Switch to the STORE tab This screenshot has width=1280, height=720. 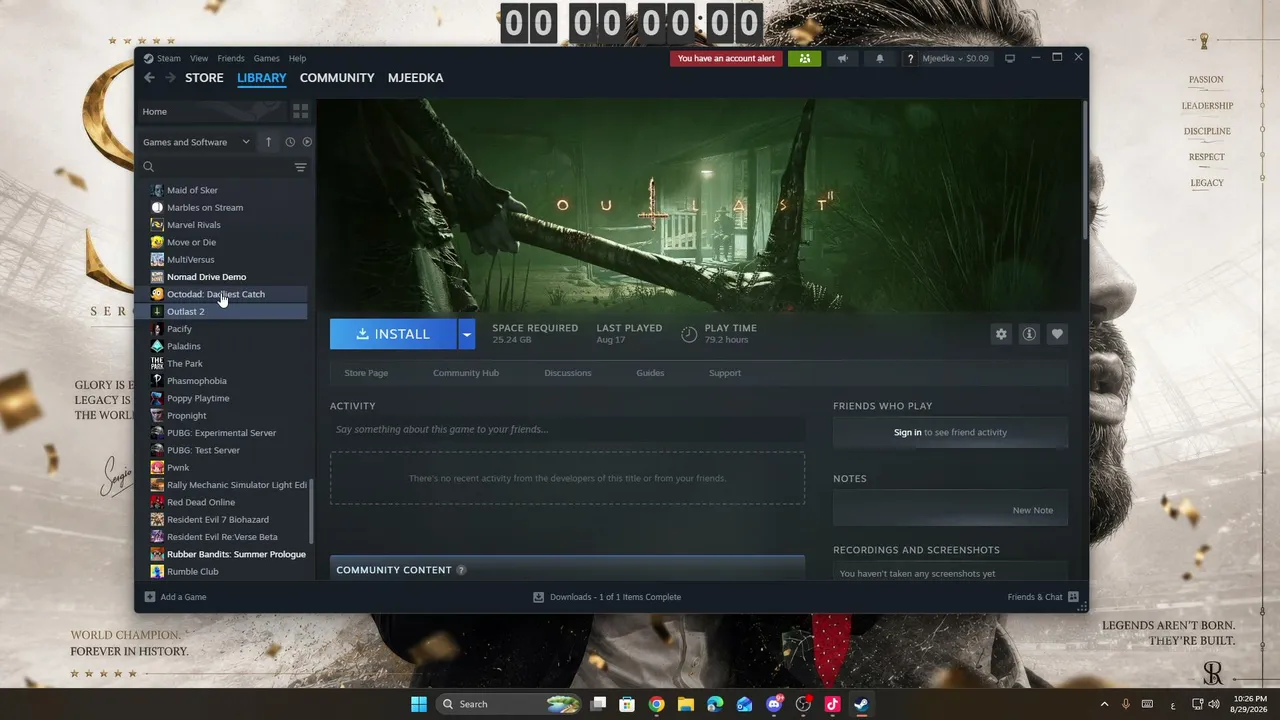[x=204, y=78]
